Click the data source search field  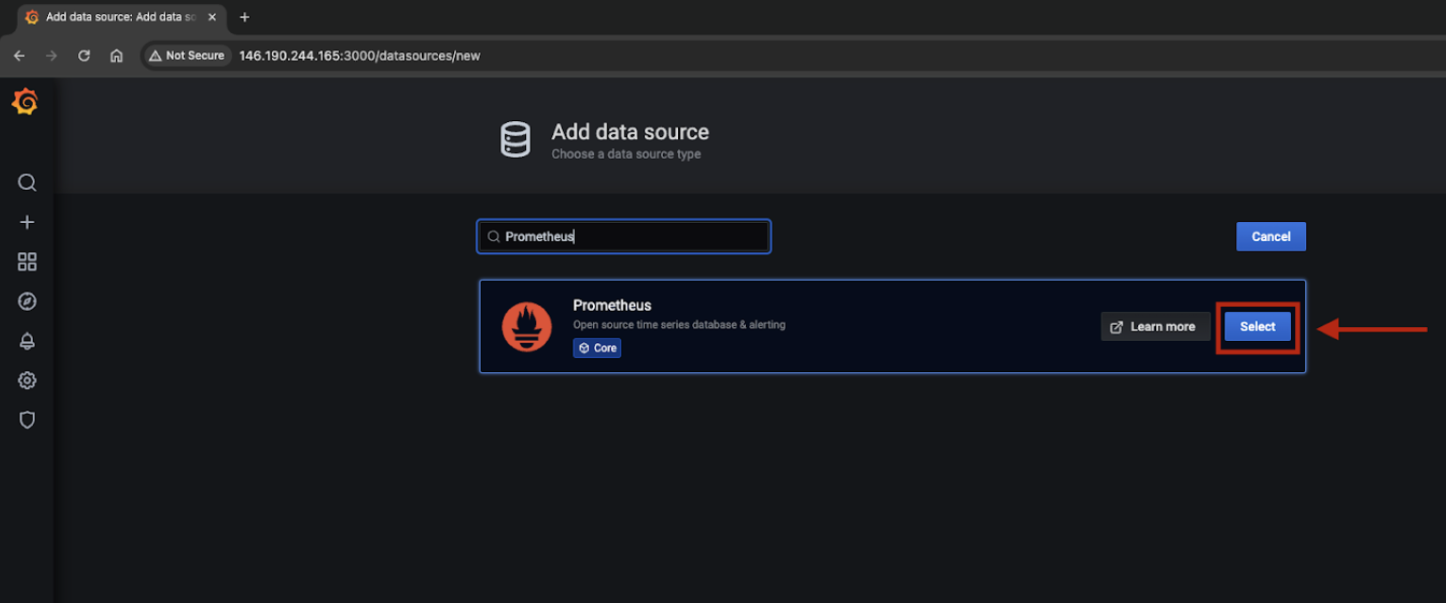[x=630, y=237]
